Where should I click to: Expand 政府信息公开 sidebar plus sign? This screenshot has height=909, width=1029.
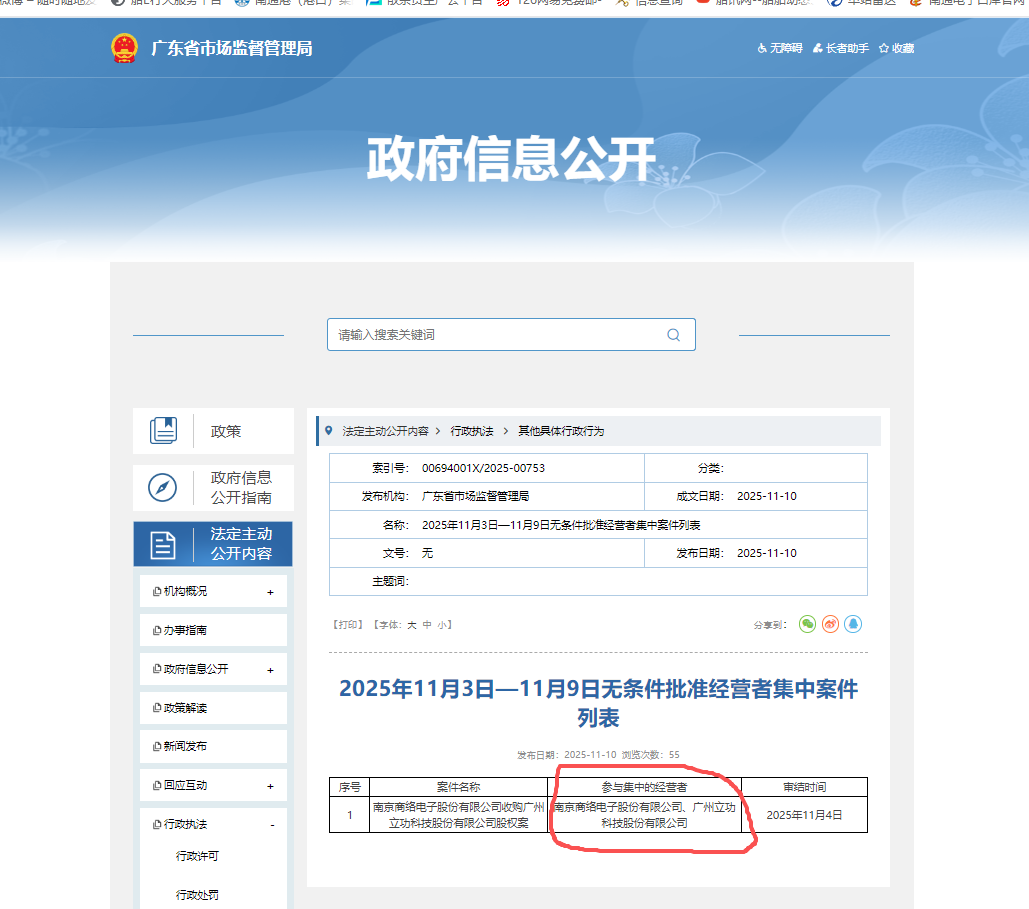270,670
